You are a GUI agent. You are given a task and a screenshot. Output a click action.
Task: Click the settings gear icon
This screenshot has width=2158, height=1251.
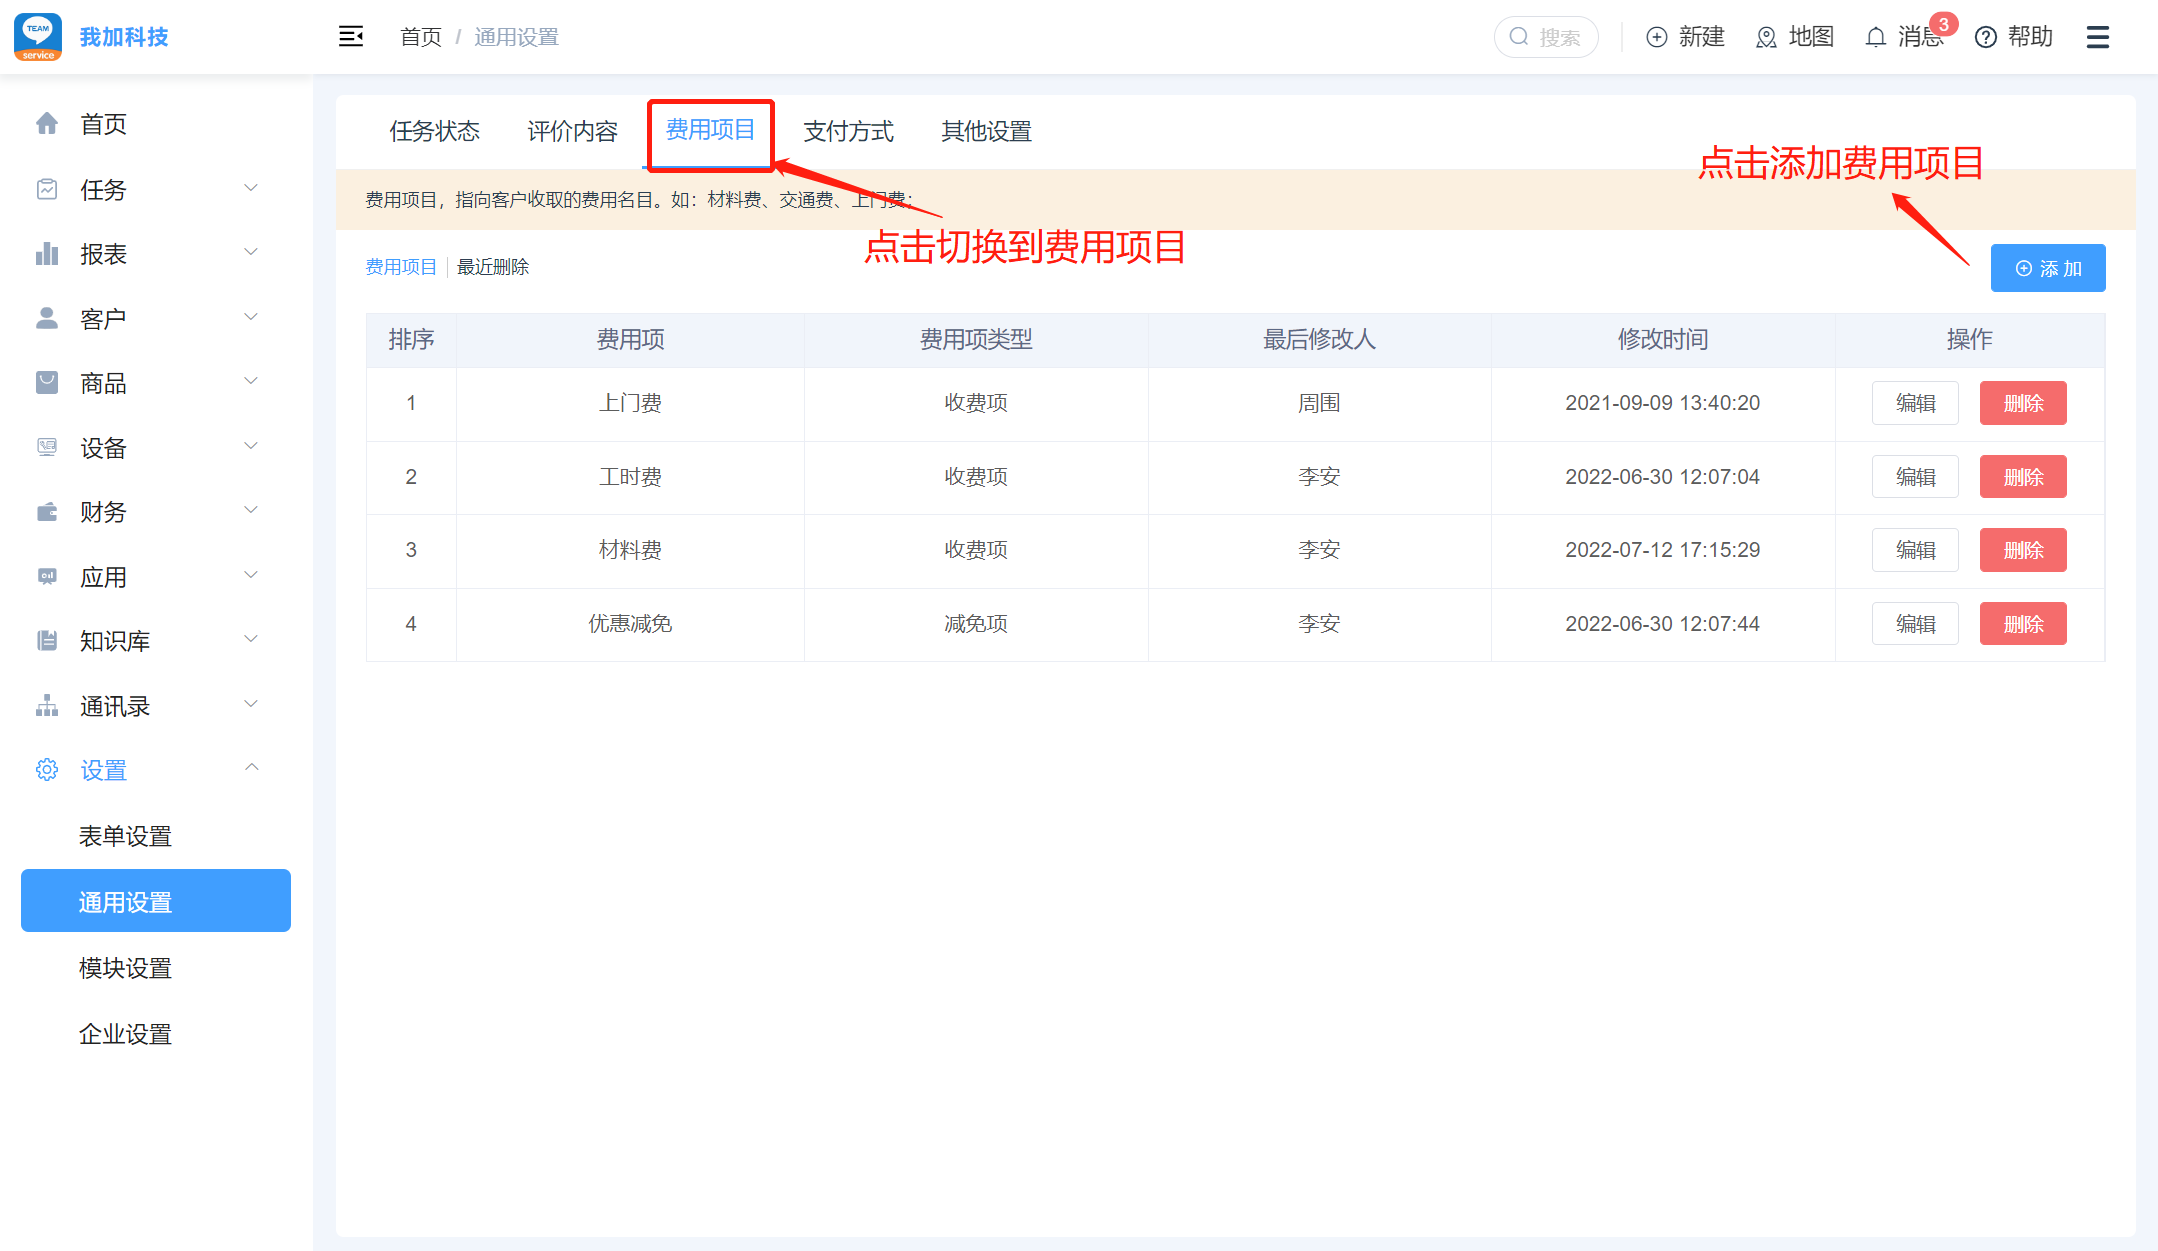click(47, 770)
